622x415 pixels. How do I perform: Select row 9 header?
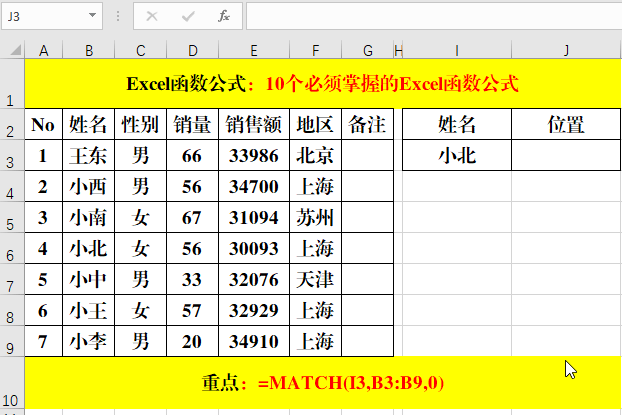(12, 341)
